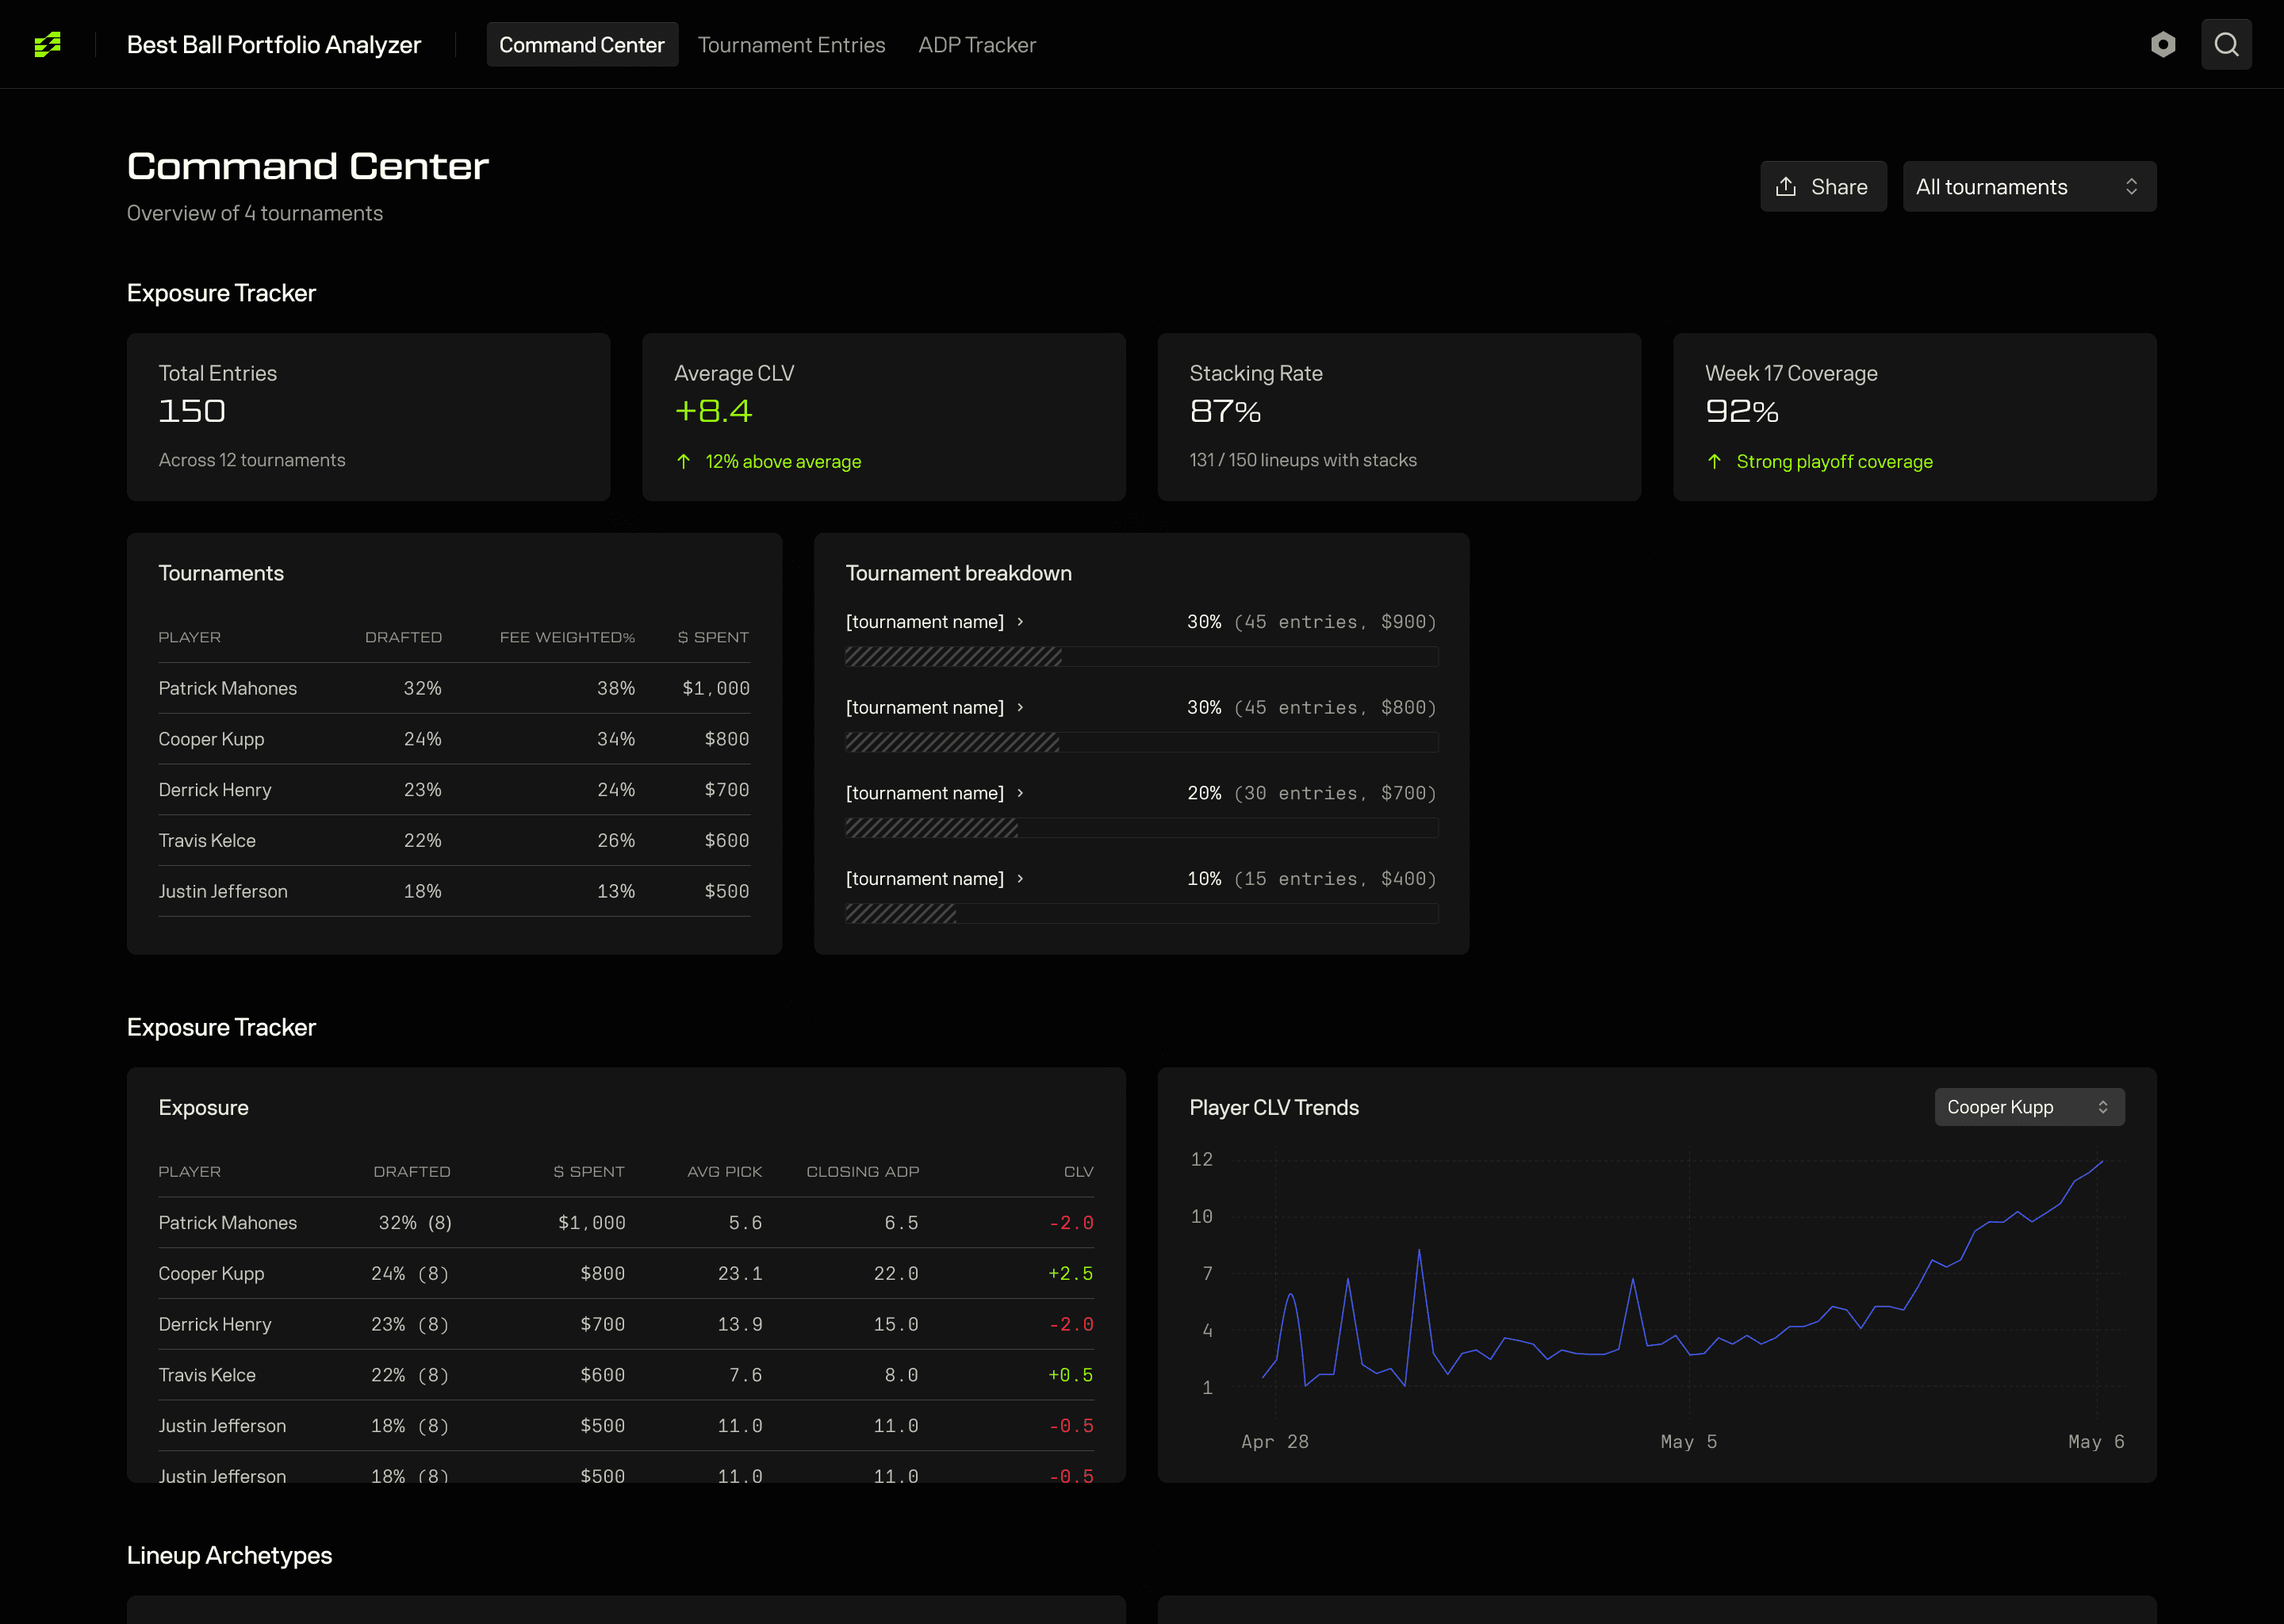
Task: Expand the 20% tournament name entry
Action: (x=925, y=793)
